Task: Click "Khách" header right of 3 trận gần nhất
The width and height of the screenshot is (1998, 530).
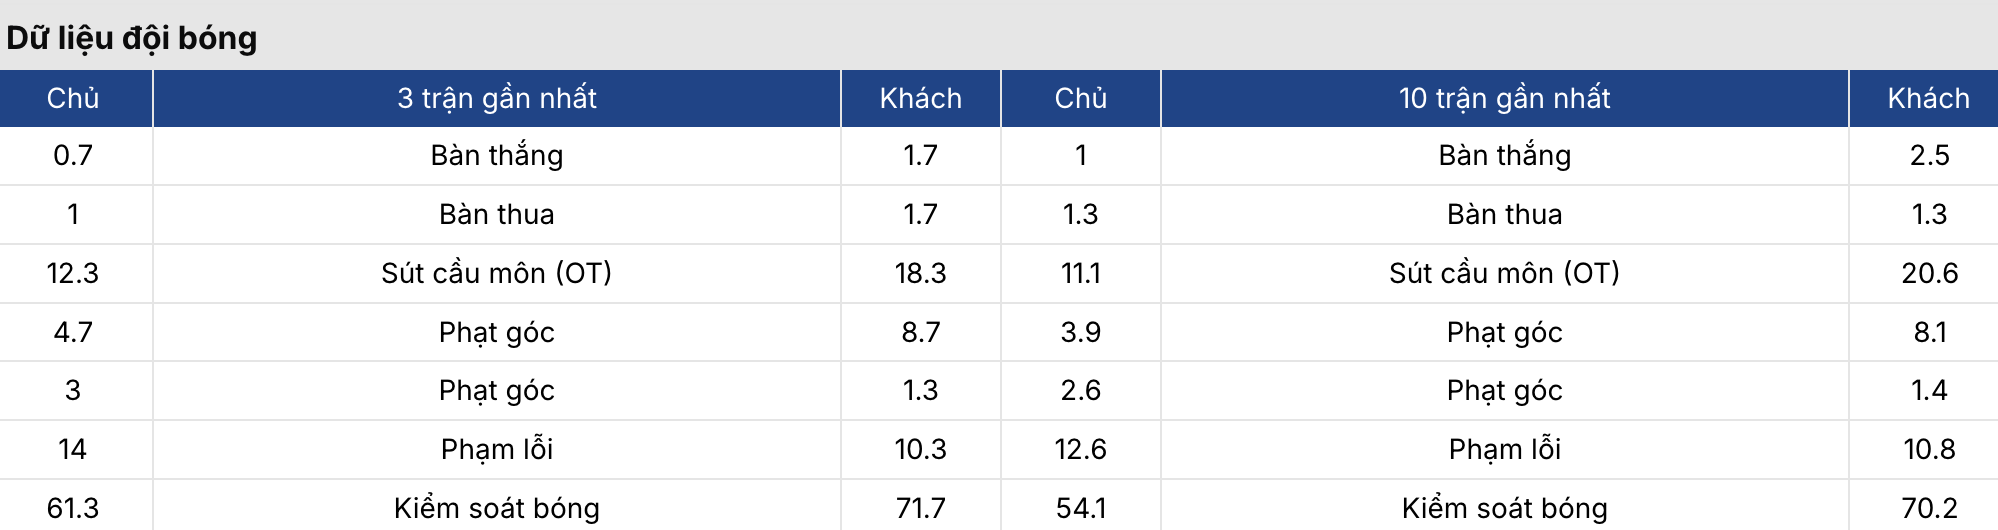Action: tap(920, 98)
